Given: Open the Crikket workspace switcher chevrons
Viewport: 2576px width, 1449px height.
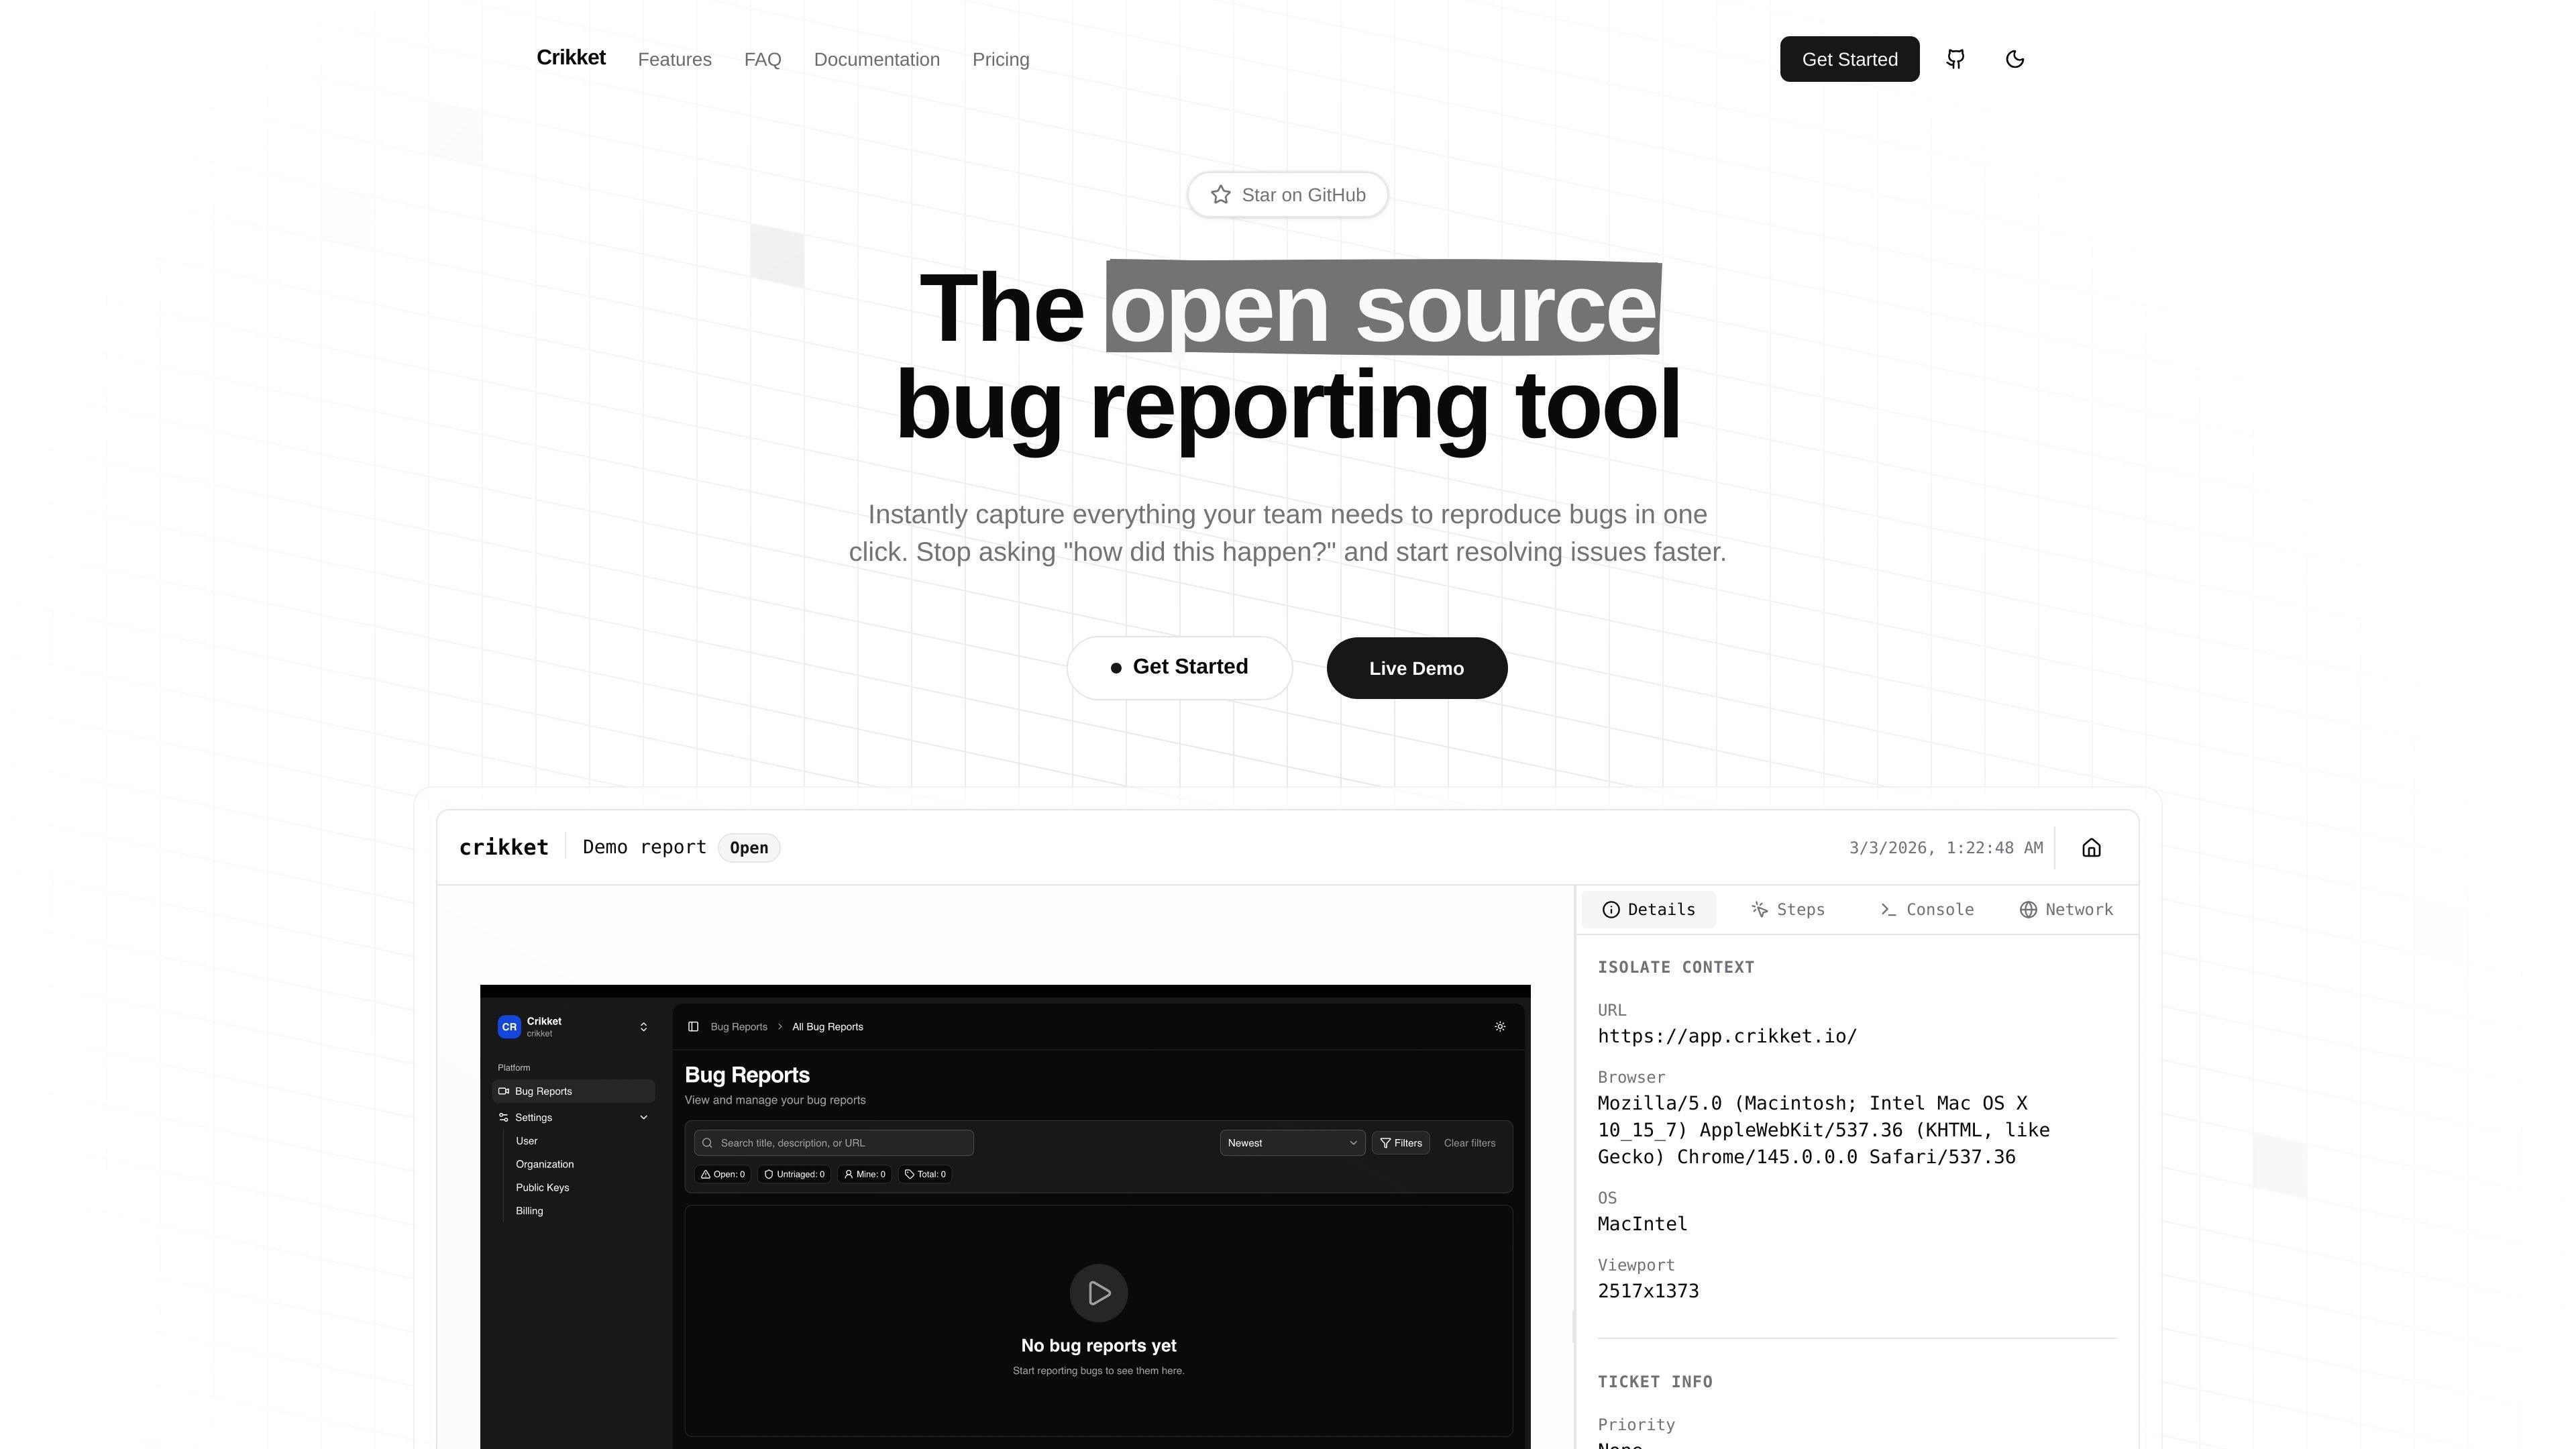Looking at the screenshot, I should coord(643,1027).
